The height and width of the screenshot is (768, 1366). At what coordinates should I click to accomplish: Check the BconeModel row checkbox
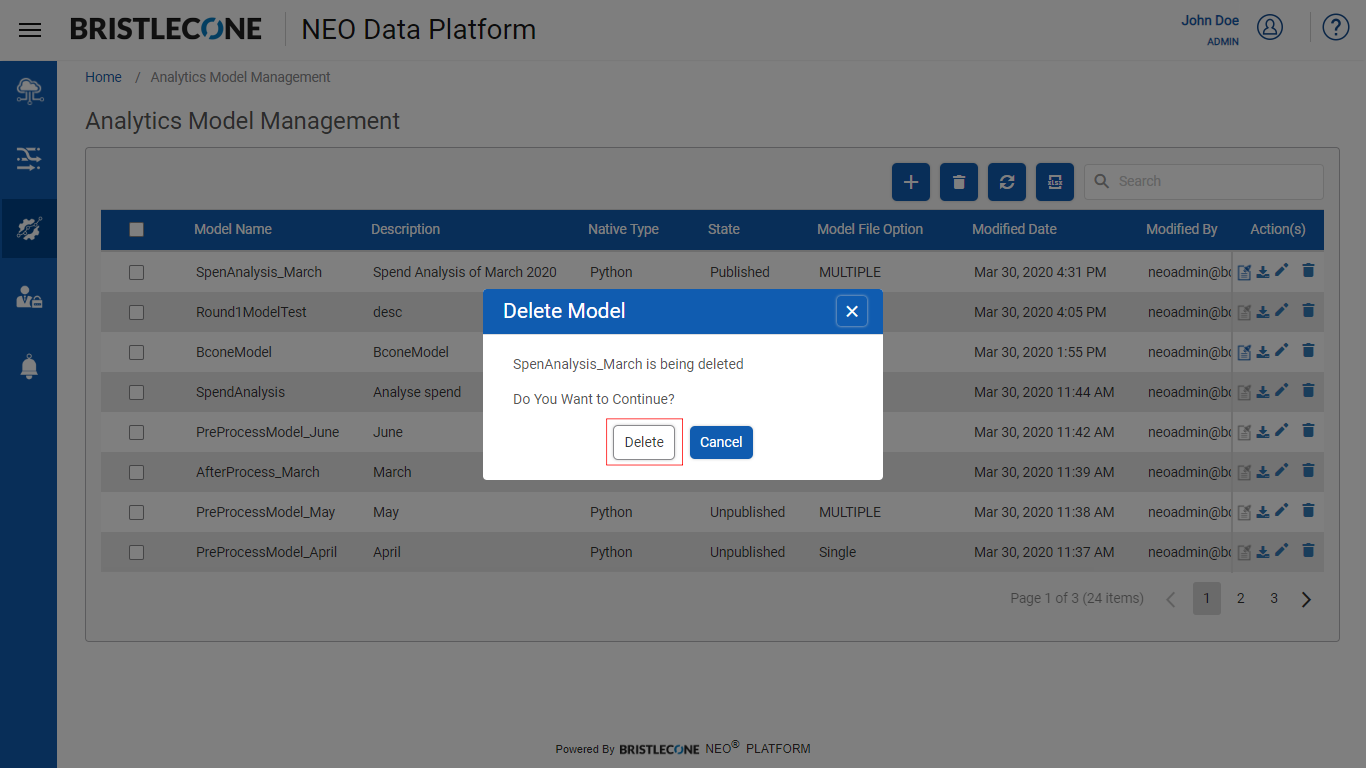coord(137,352)
